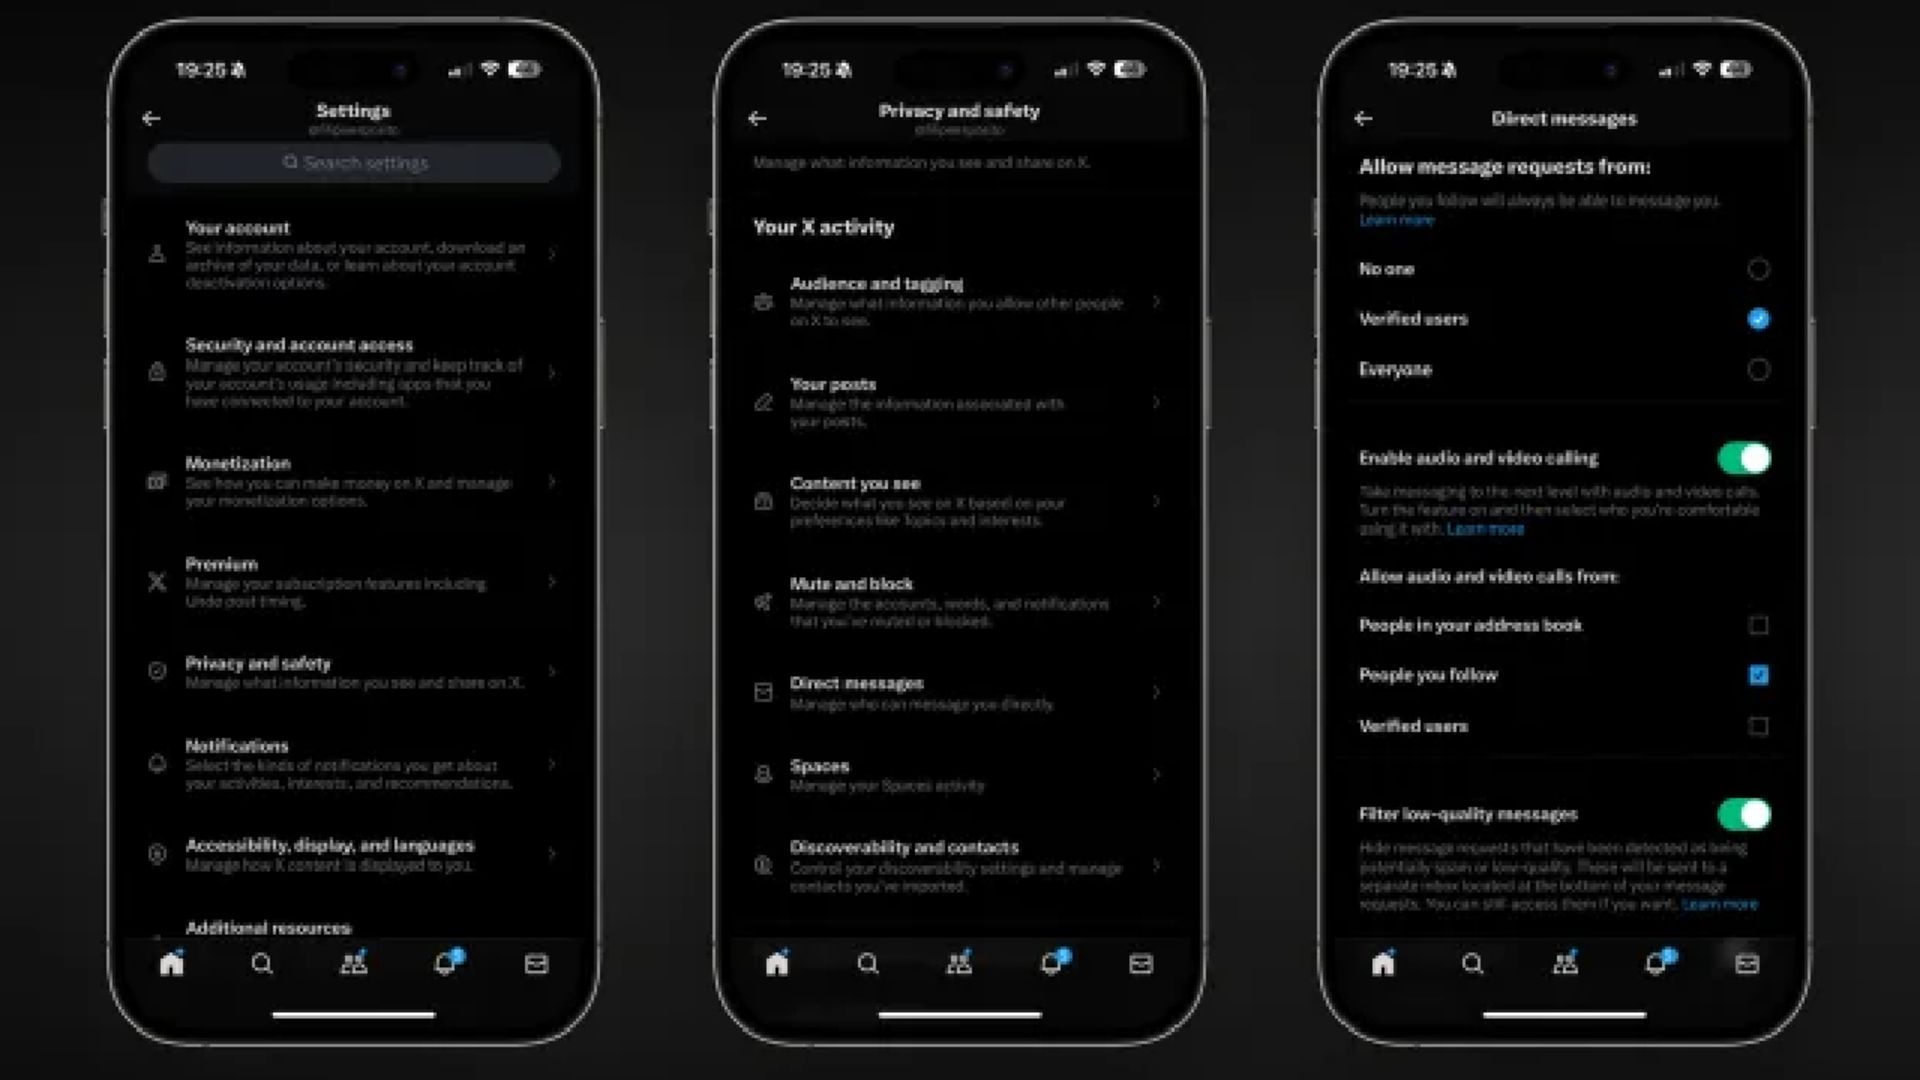Enable People you follow audio call checkbox
This screenshot has height=1080, width=1920.
[x=1758, y=674]
